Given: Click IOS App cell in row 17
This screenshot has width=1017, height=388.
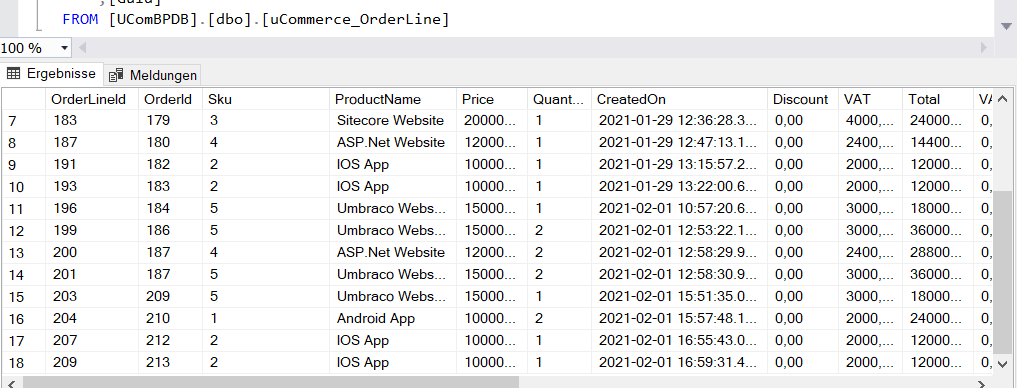Looking at the screenshot, I should 393,341.
